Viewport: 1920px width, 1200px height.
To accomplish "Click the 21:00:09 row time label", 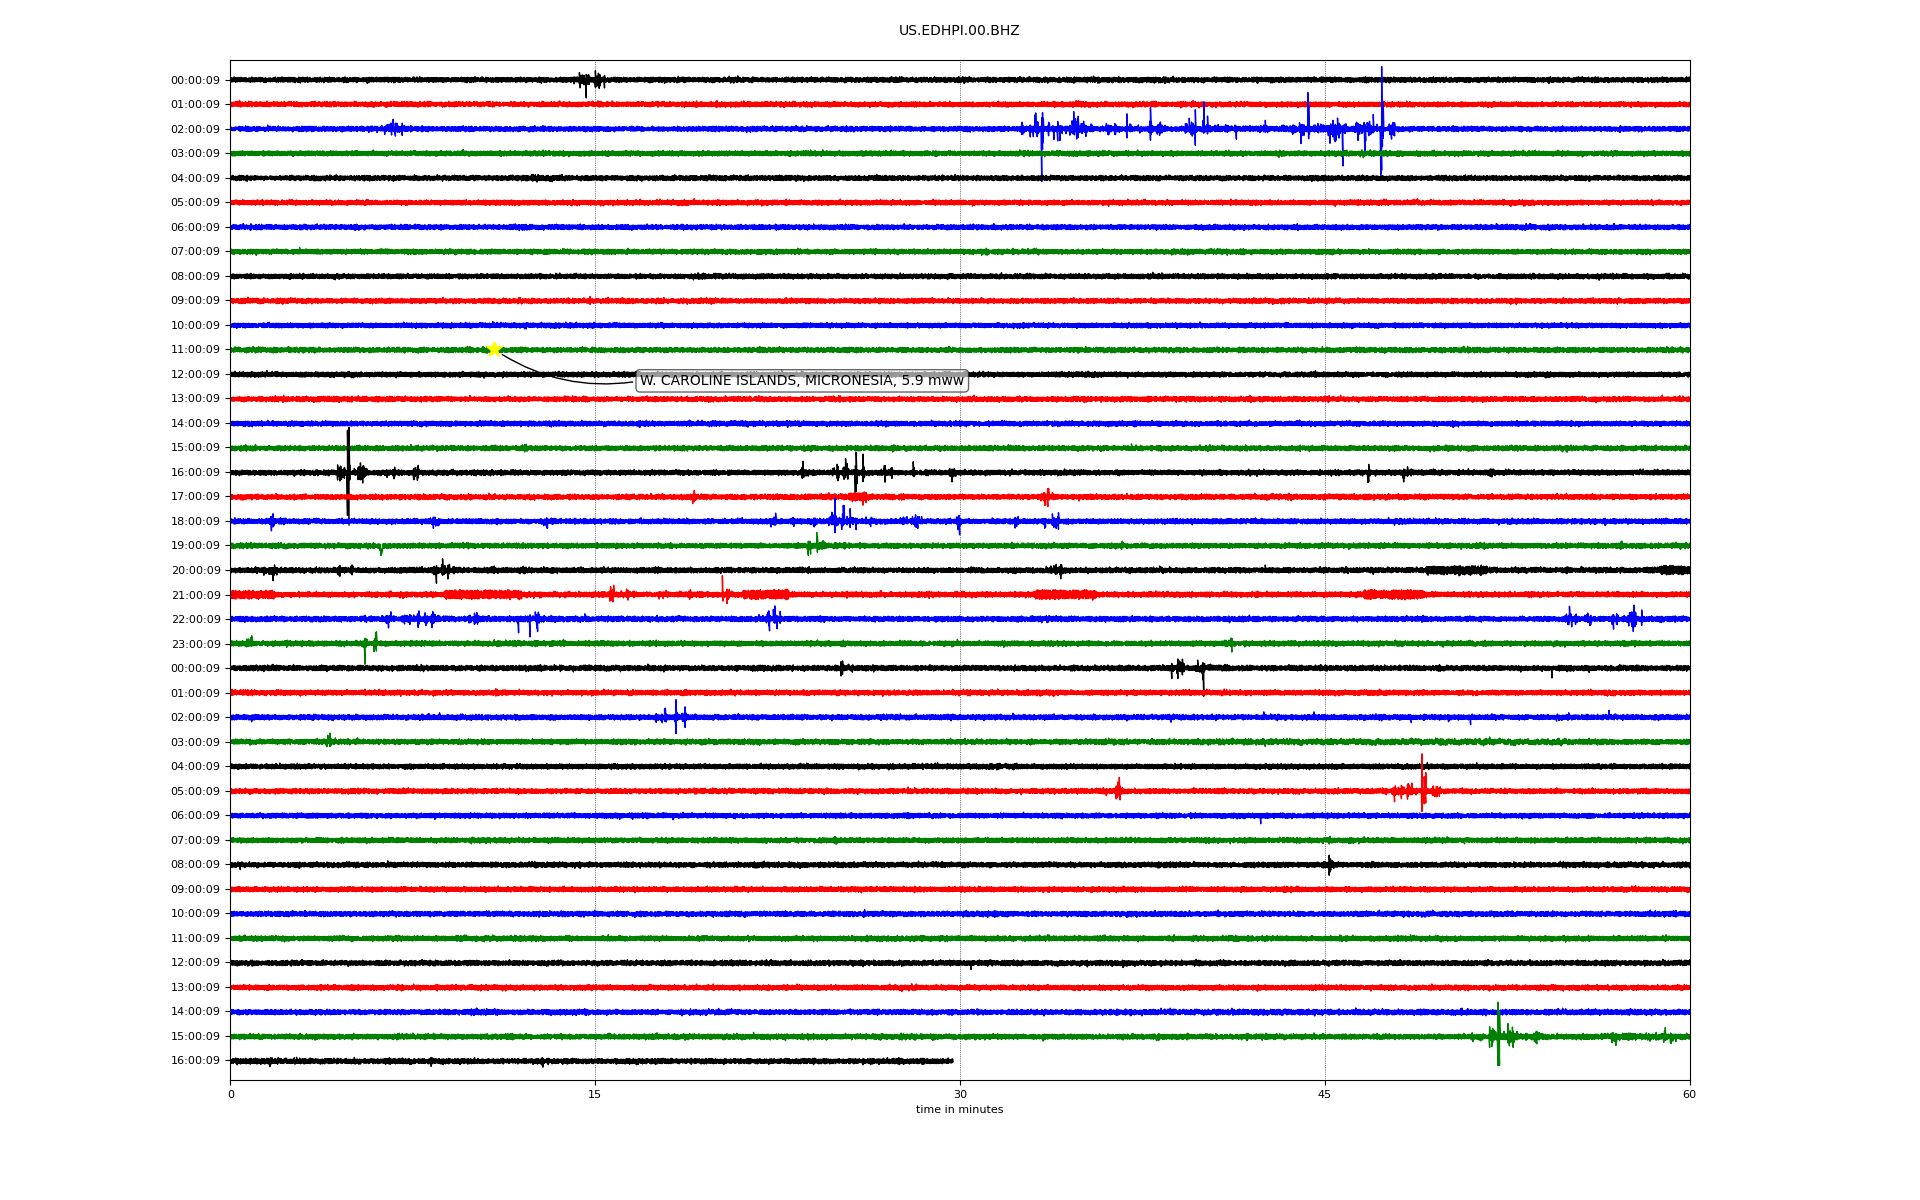I will click(x=195, y=596).
